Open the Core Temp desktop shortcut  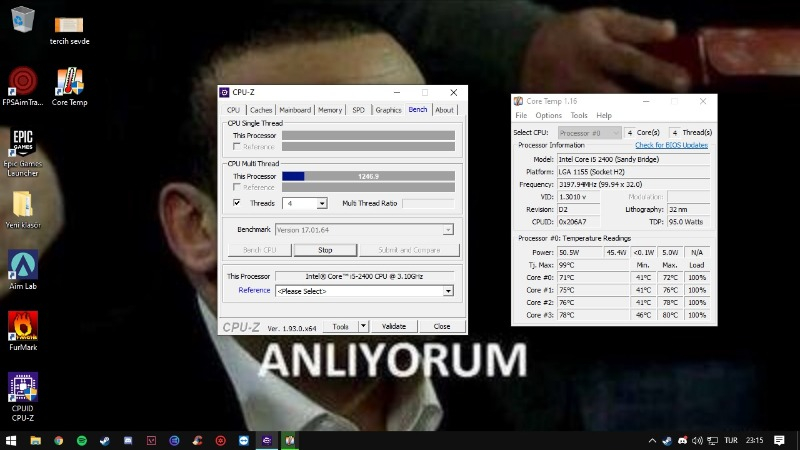tap(69, 87)
